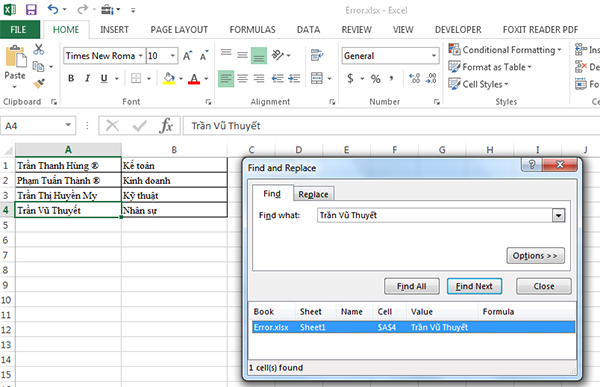Expand the Cell Styles menu
The height and width of the screenshot is (387, 600).
tap(478, 84)
